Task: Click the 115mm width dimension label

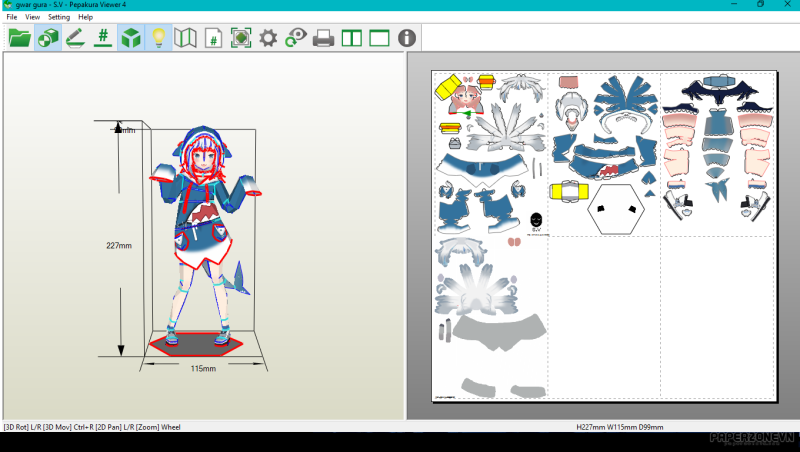Action: (x=203, y=368)
